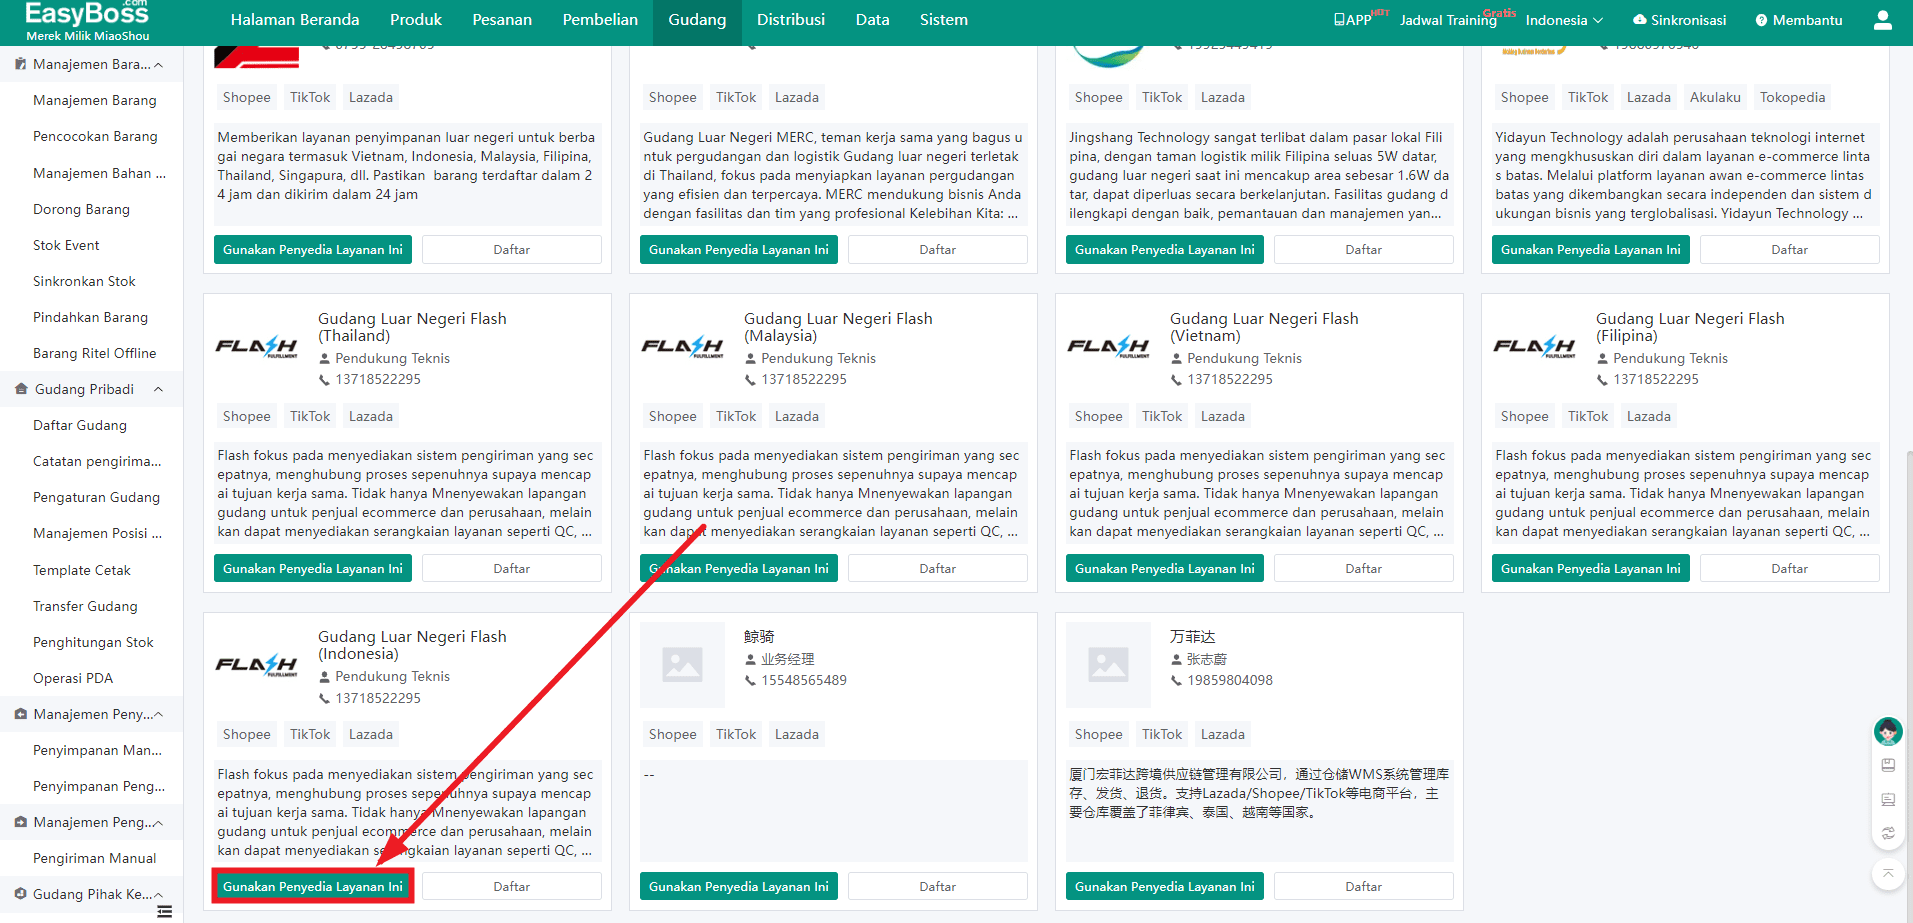Screen dimensions: 1913x923
Task: Open Sinkronkan Stok in sidebar
Action: tap(84, 281)
